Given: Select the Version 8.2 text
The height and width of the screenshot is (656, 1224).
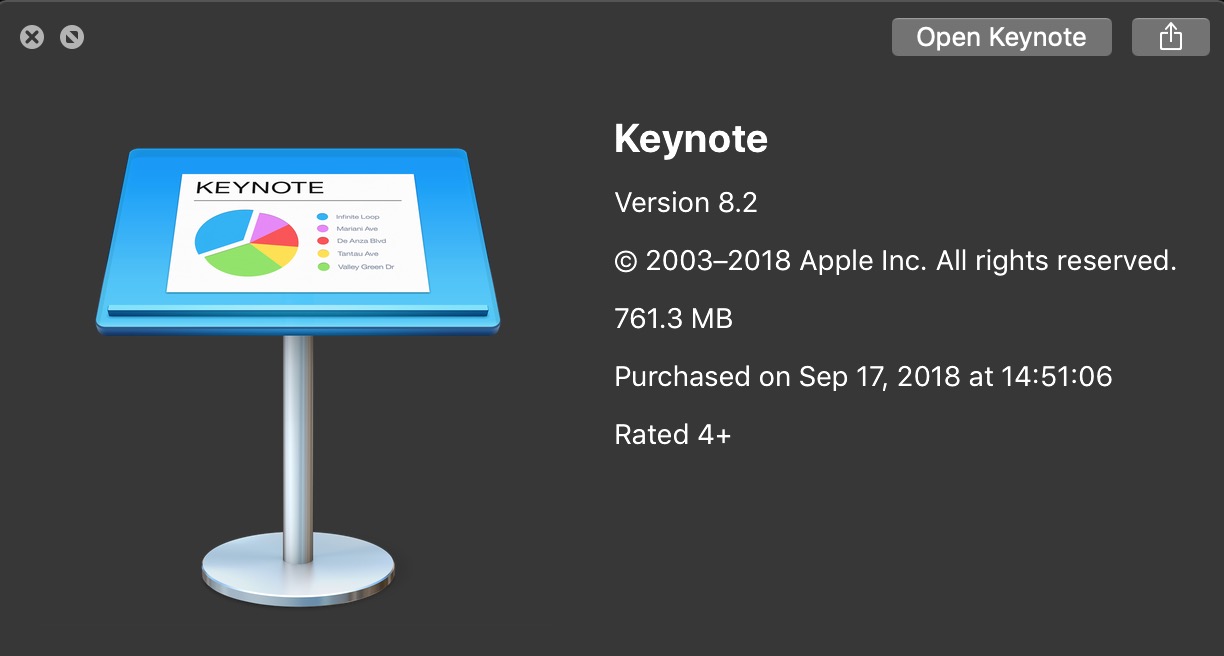Looking at the screenshot, I should coord(686,203).
